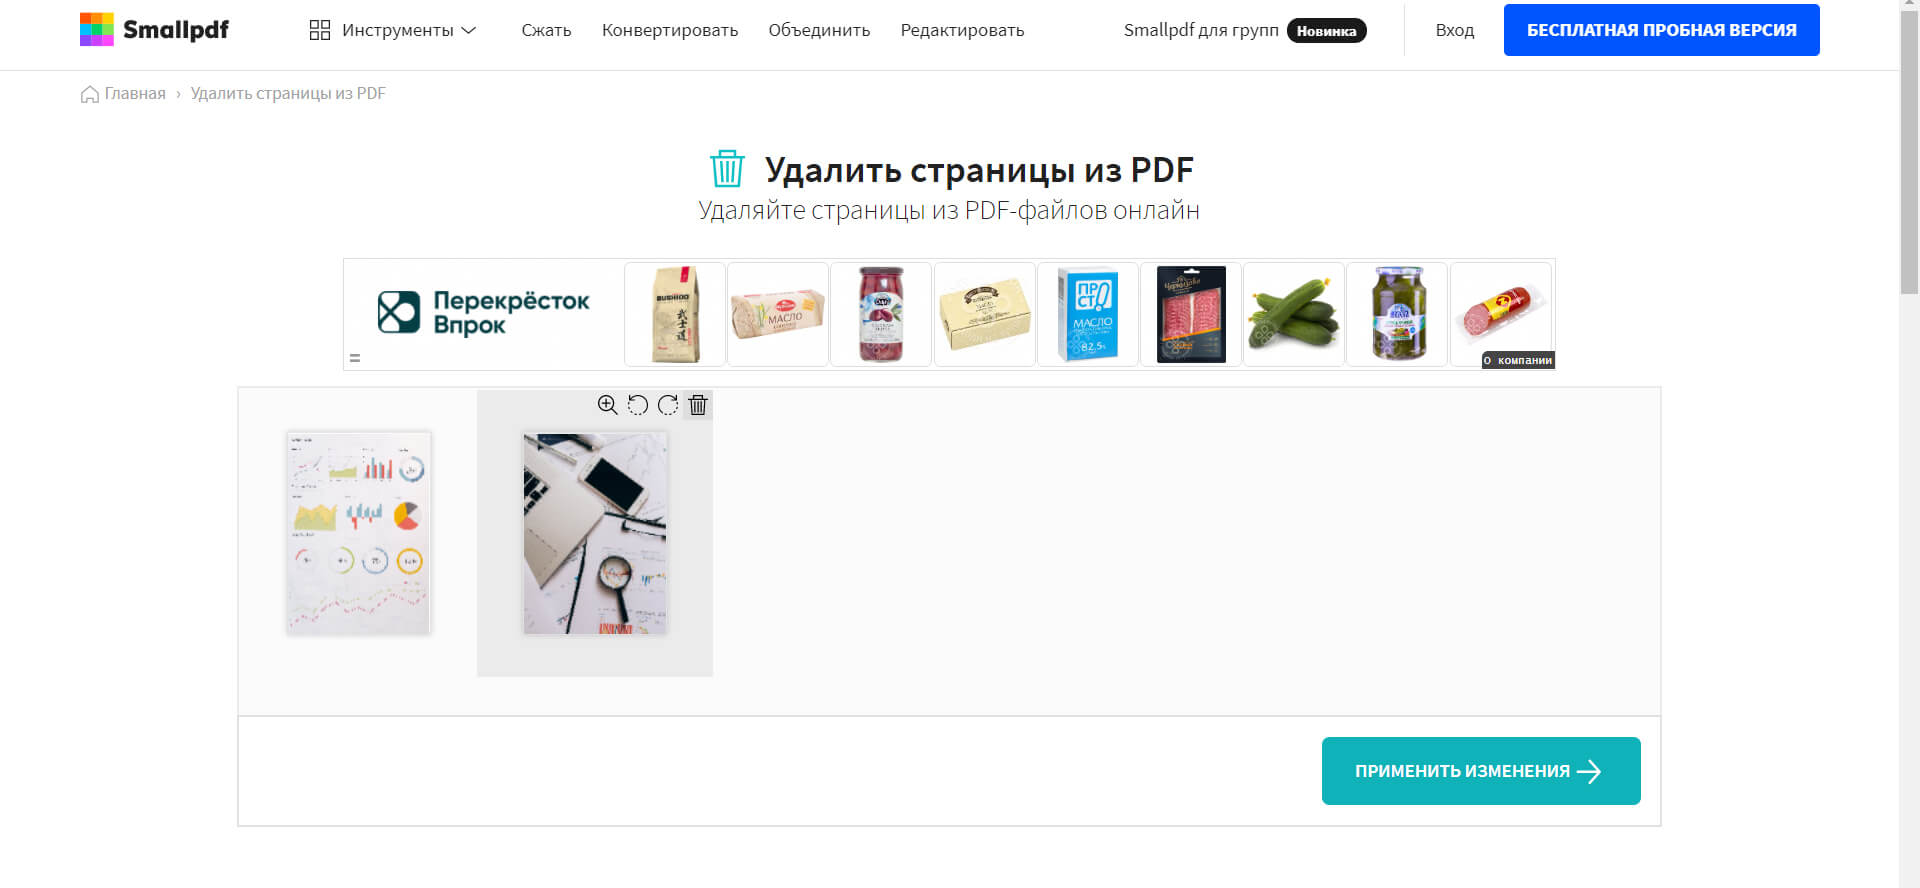Select the second page thumbnail with laptop photo
The height and width of the screenshot is (888, 1920).
595,533
